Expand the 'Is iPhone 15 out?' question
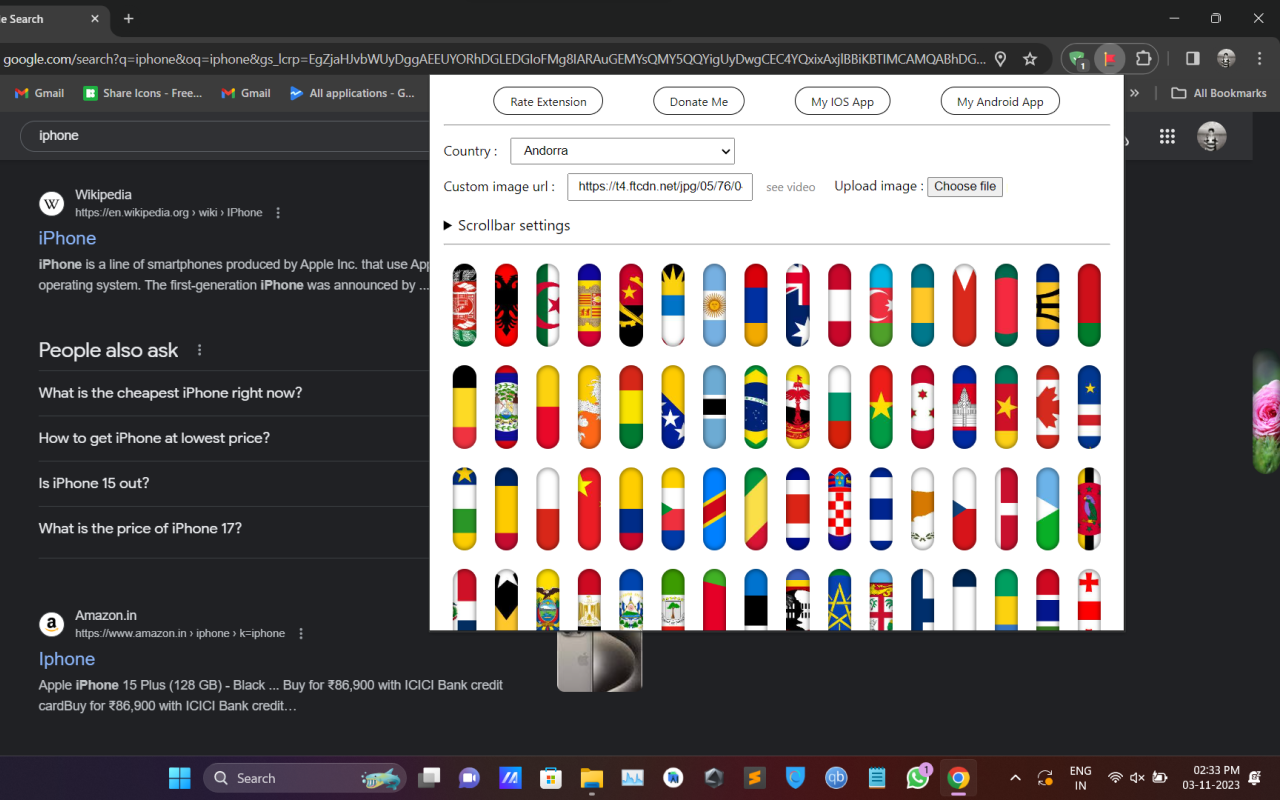 [94, 483]
